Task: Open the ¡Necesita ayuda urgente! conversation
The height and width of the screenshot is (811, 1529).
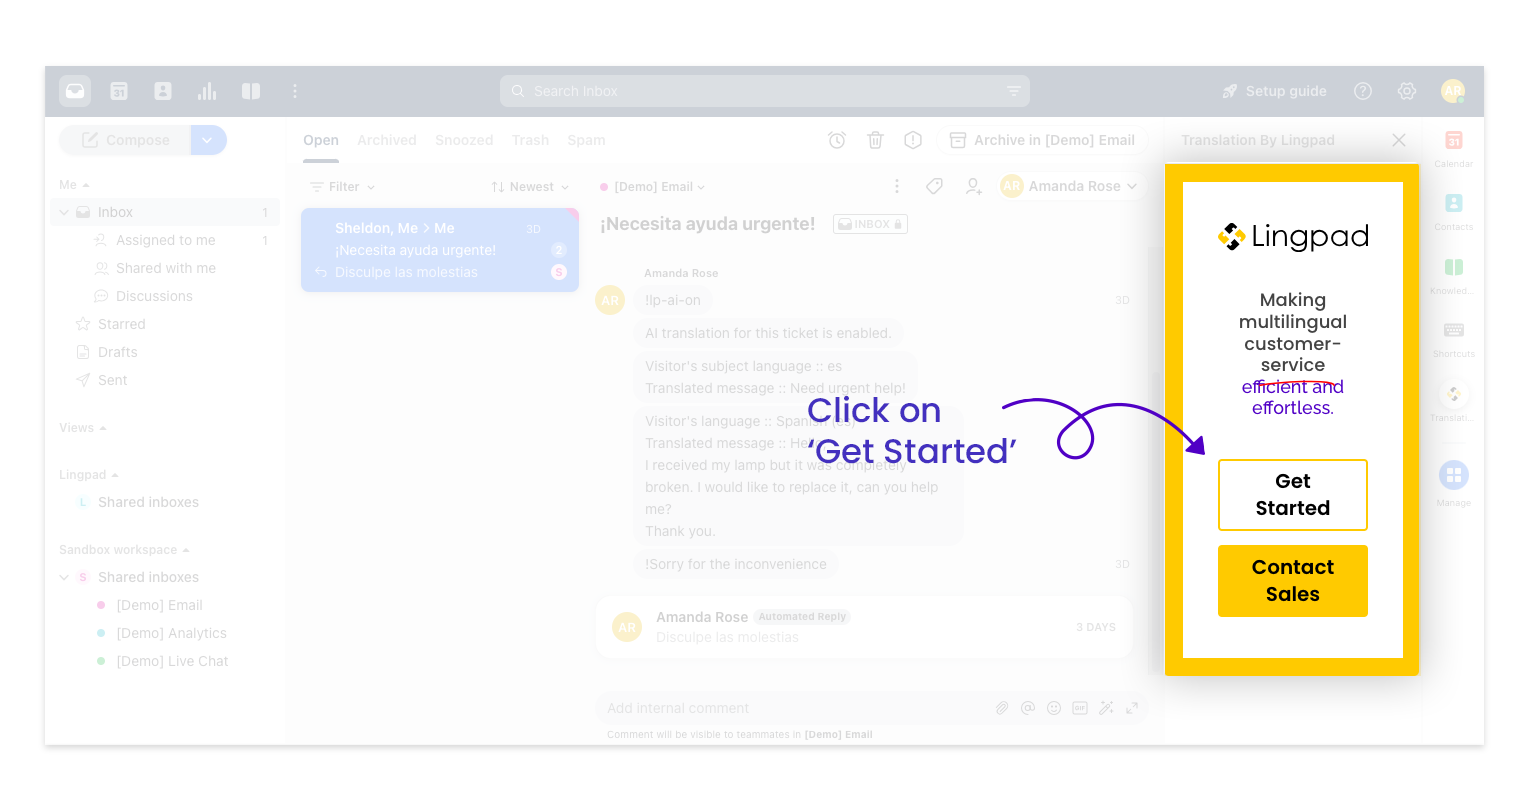Action: pyautogui.click(x=440, y=250)
